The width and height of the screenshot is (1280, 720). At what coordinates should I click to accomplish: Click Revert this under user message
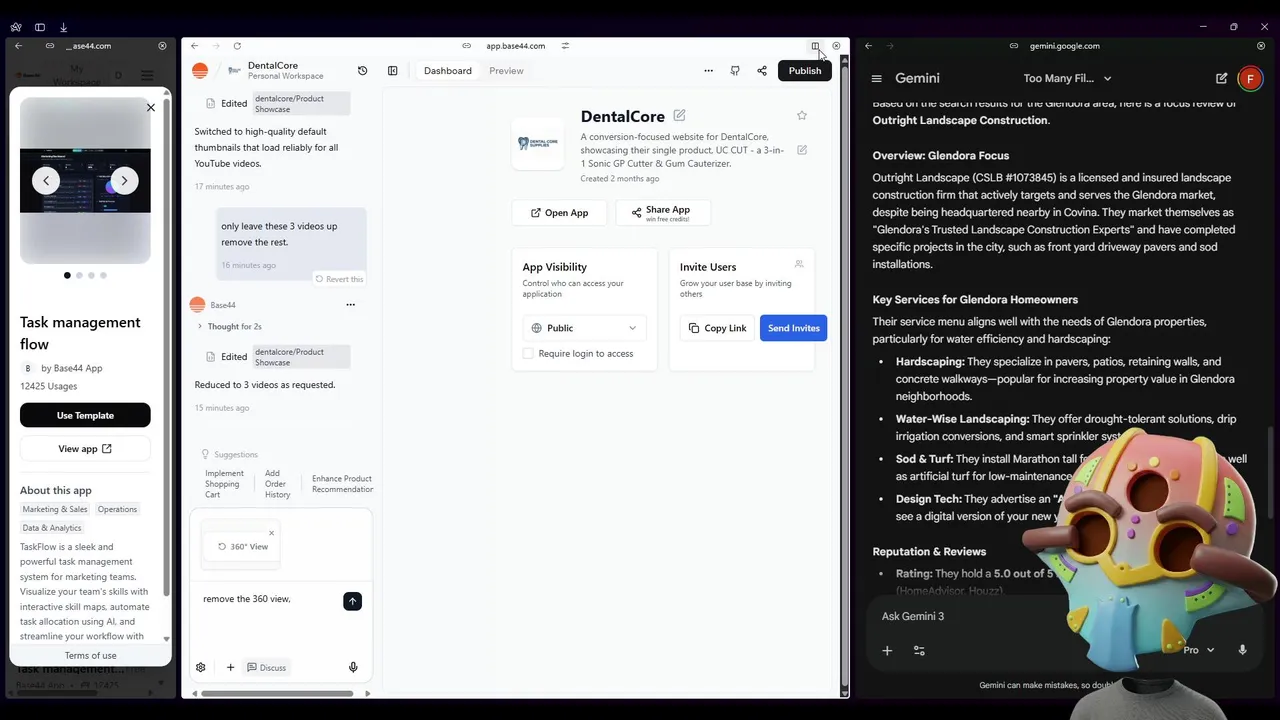coord(339,279)
